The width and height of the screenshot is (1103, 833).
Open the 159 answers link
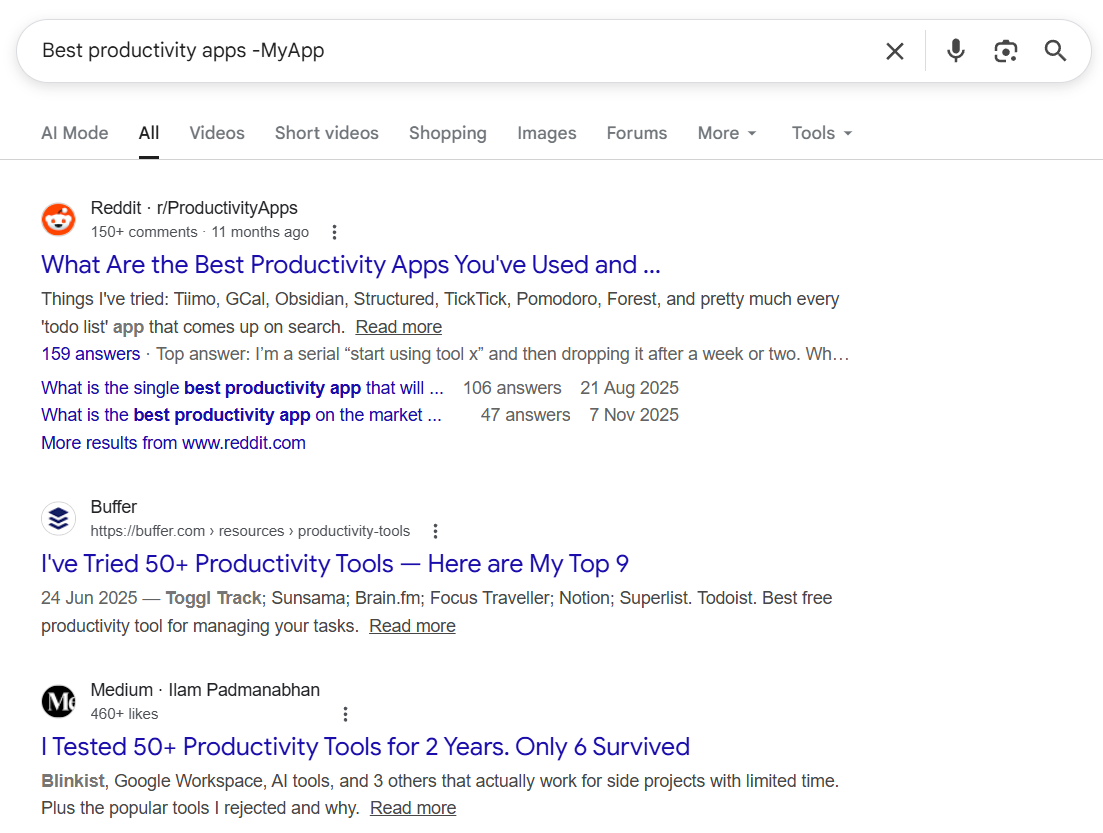click(90, 353)
